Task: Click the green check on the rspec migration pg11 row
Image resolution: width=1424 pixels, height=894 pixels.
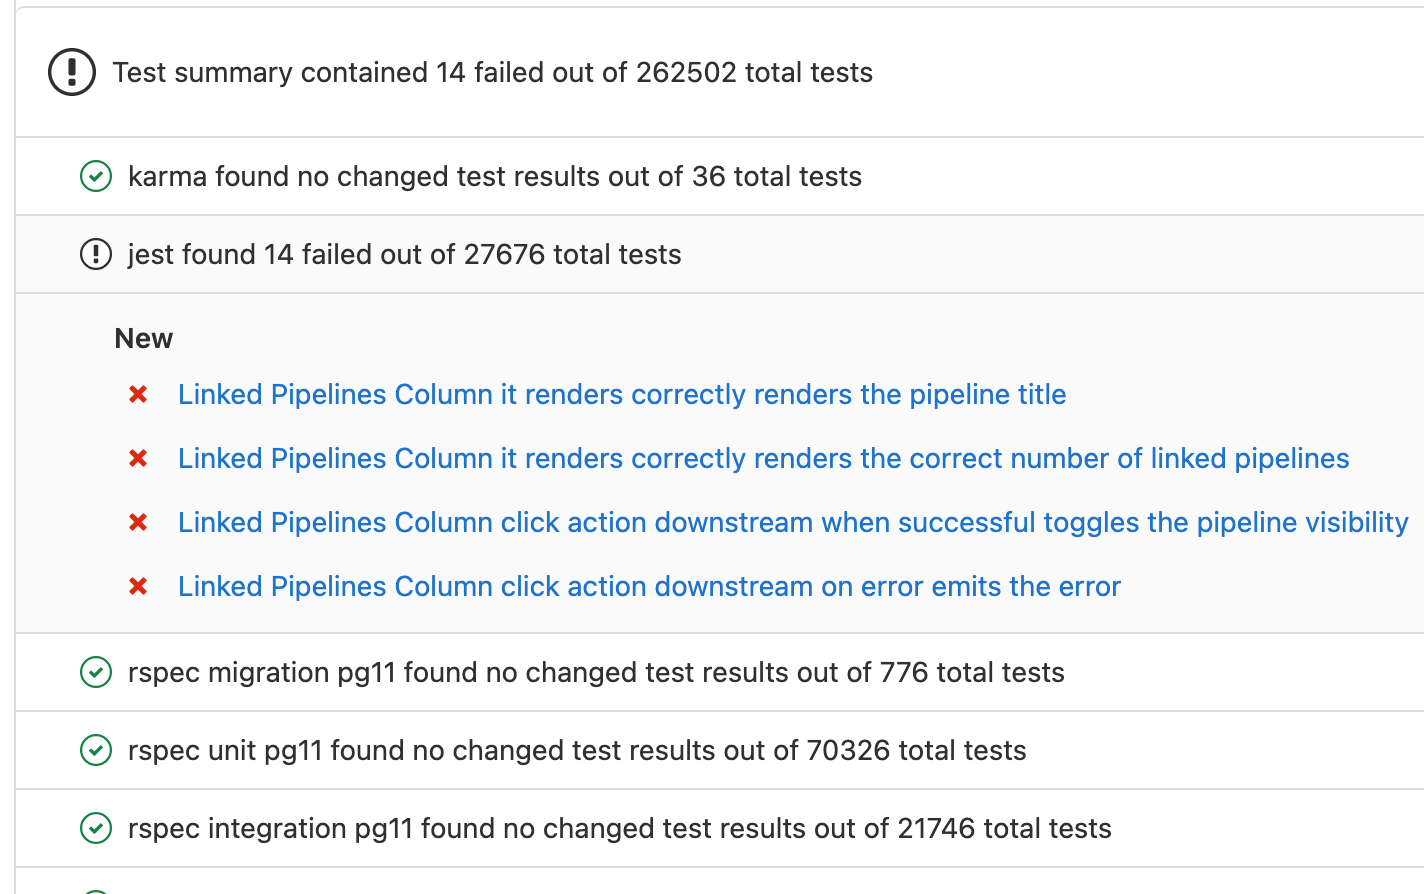Action: point(95,672)
